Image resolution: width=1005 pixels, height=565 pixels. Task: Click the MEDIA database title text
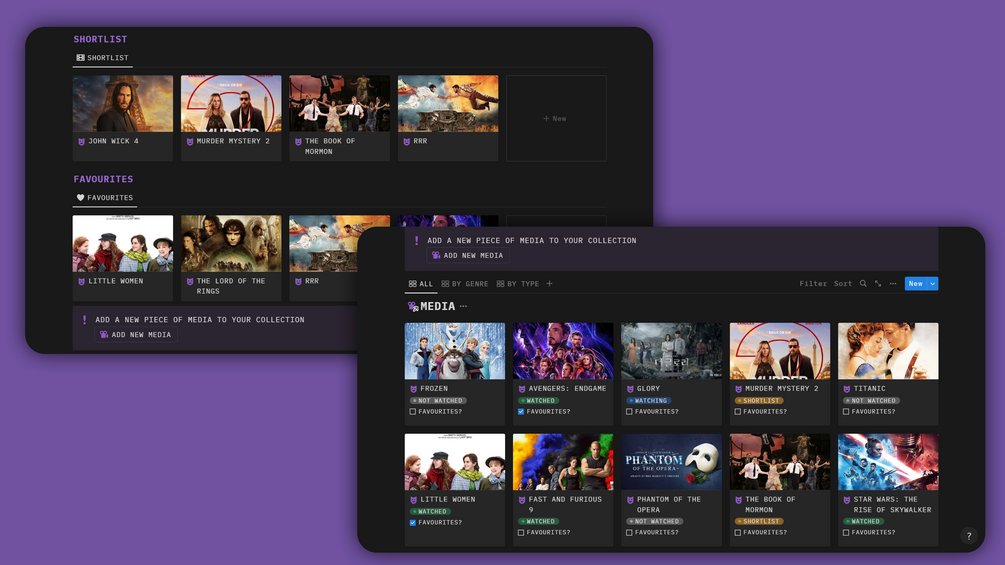coord(438,306)
